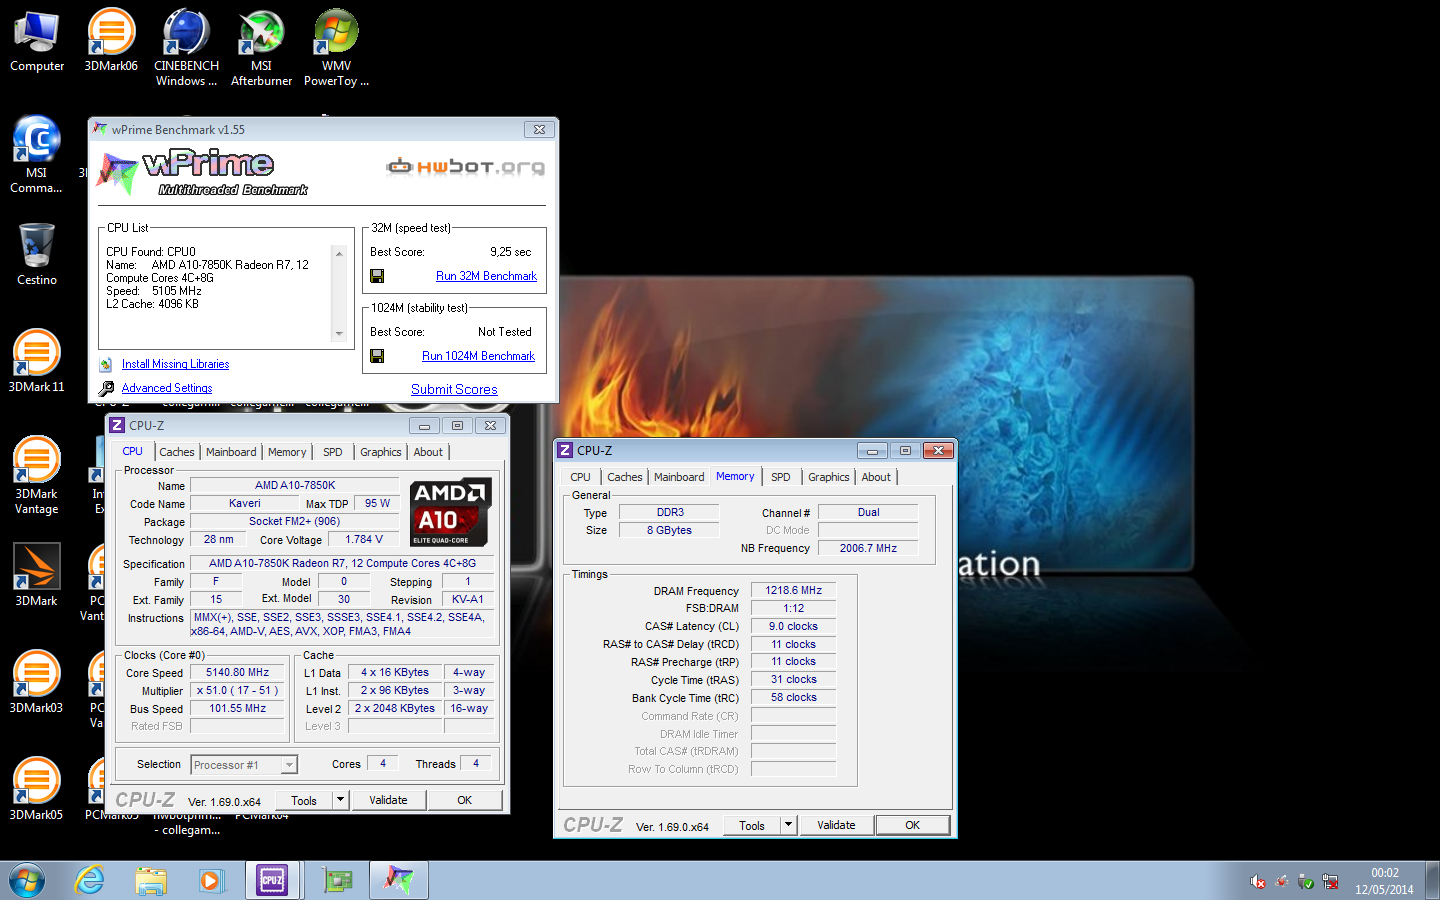Click the Multiplier x 51.0 value
This screenshot has height=900, width=1440.
tap(238, 691)
